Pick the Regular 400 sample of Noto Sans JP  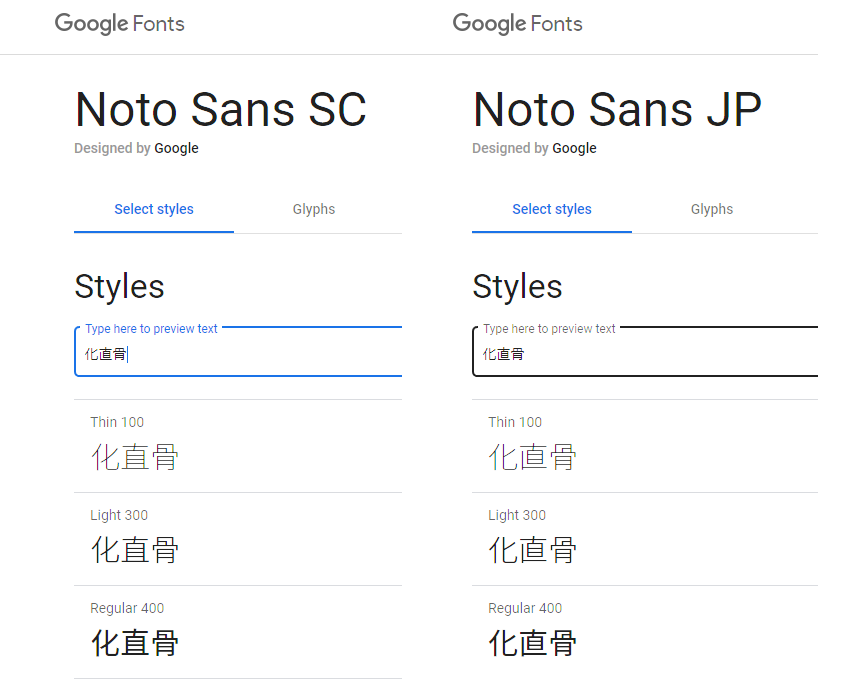pos(533,642)
